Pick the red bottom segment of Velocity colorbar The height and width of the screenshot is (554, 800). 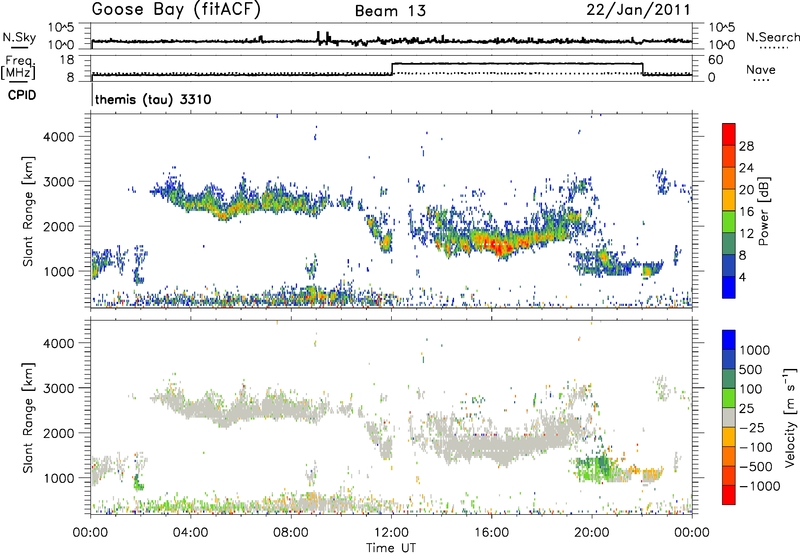(x=729, y=494)
